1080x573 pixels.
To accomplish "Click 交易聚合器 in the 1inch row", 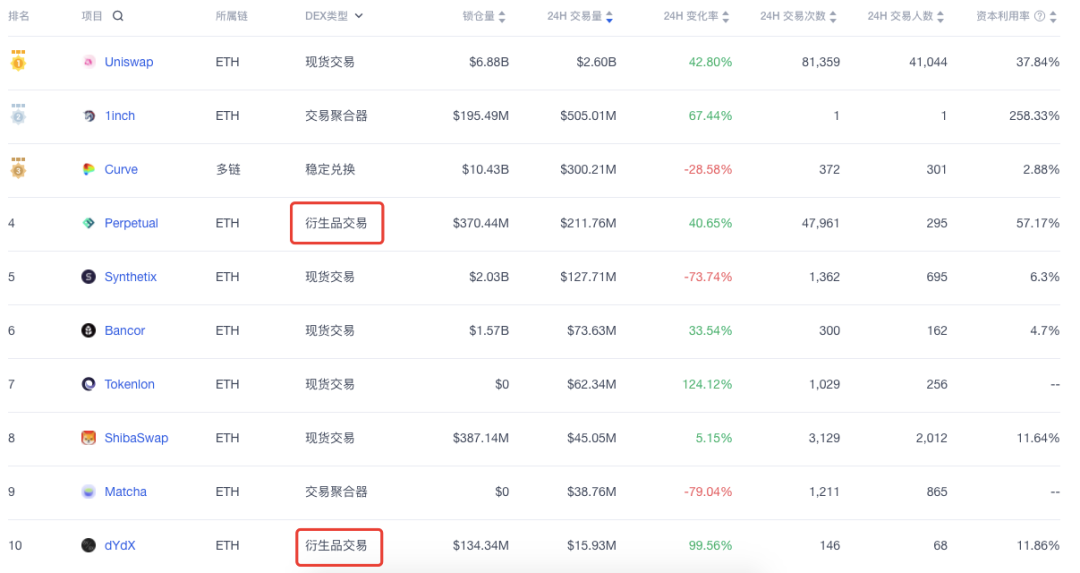I will click(x=336, y=116).
